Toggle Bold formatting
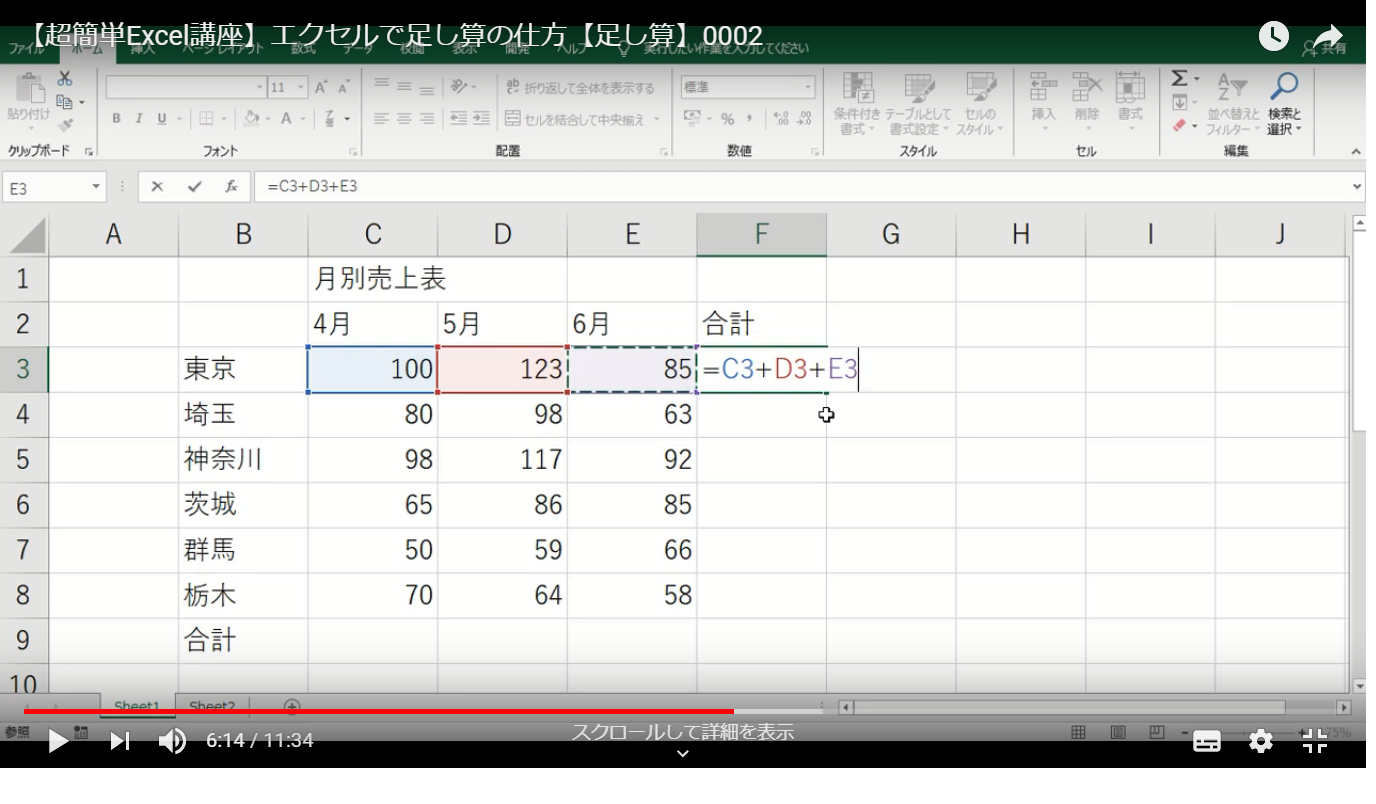The width and height of the screenshot is (1376, 804). [x=117, y=119]
